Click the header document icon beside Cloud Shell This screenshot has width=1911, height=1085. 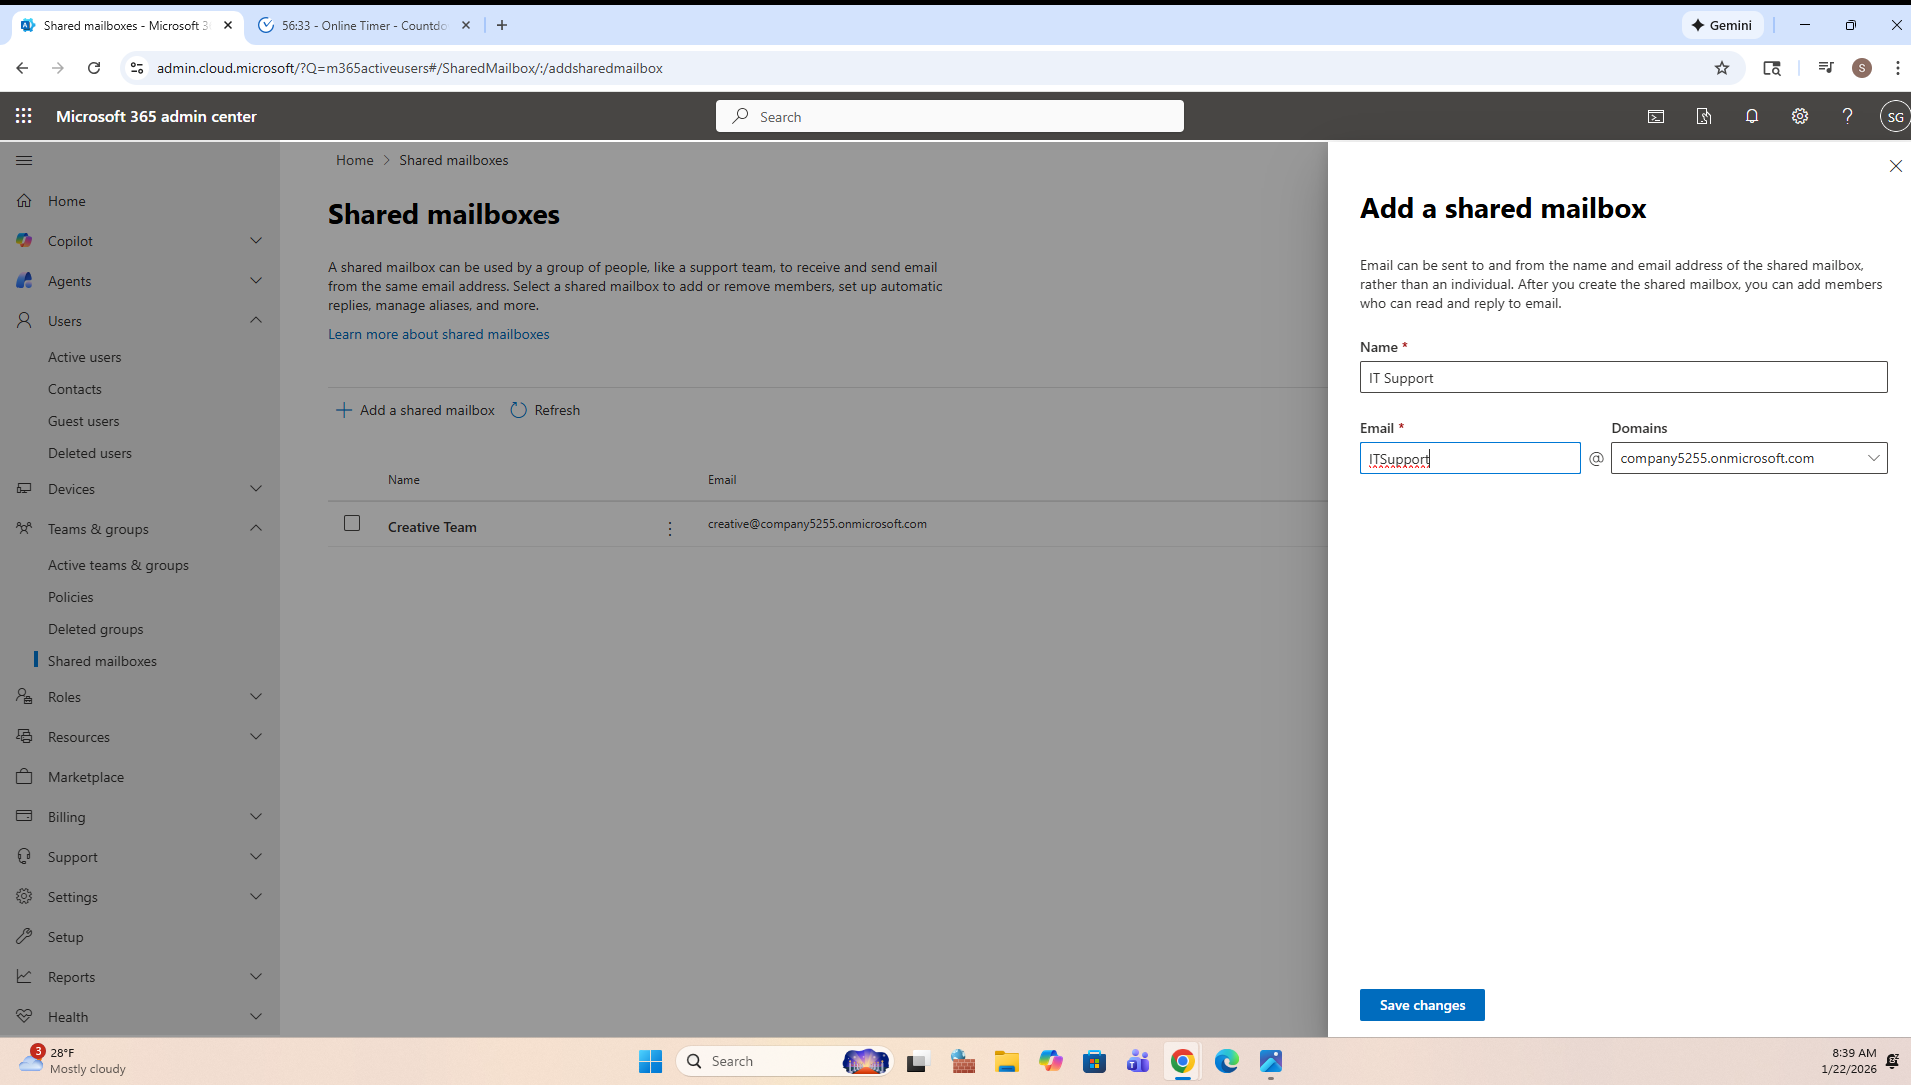click(x=1704, y=116)
